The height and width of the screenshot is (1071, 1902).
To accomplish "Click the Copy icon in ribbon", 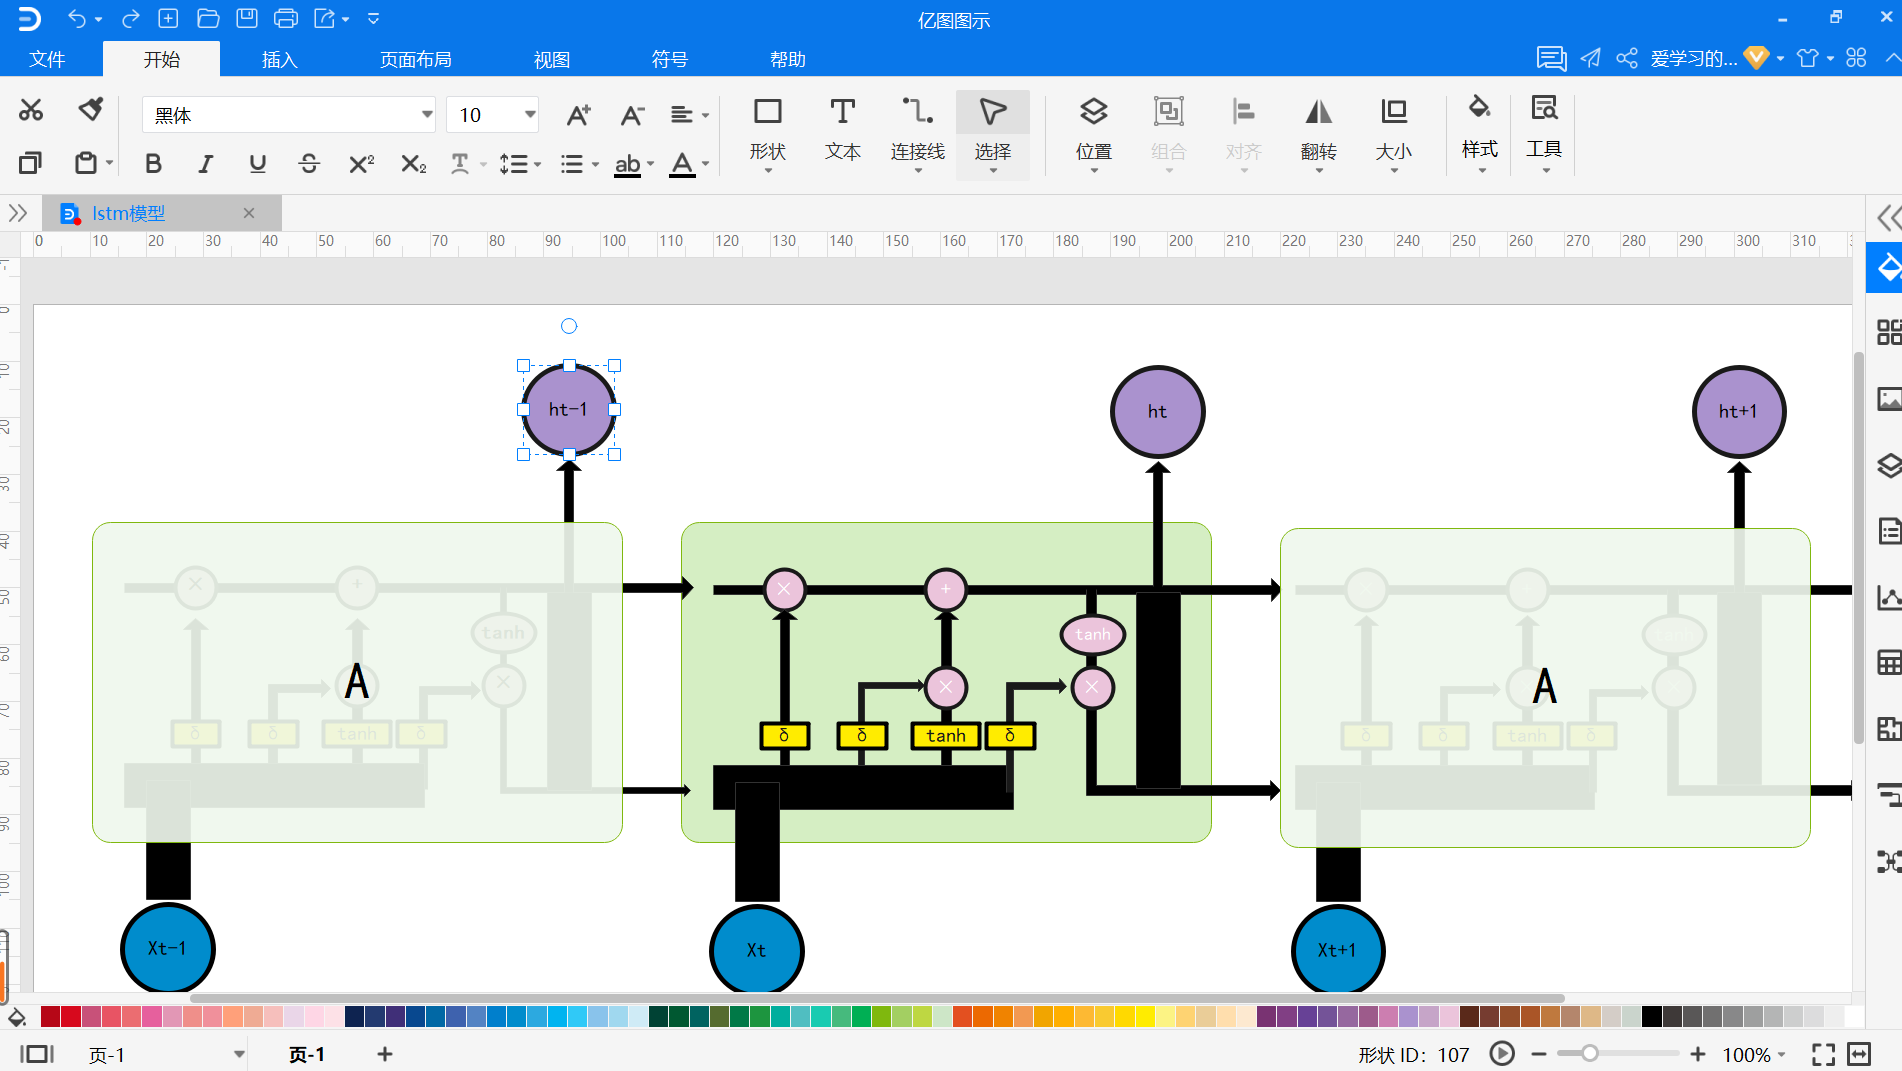I will (x=31, y=162).
